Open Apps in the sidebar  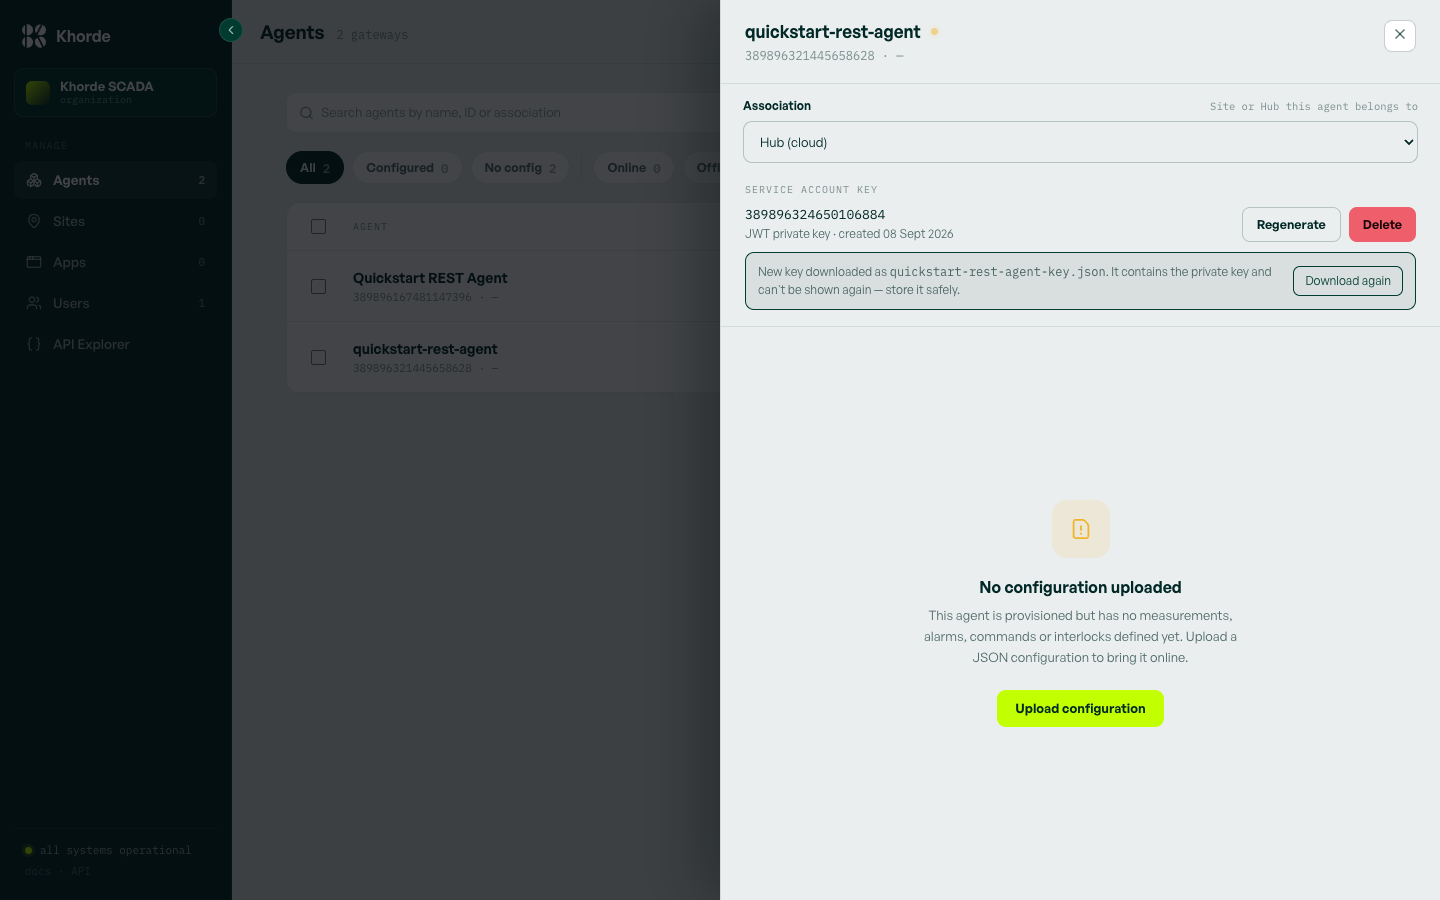116,262
